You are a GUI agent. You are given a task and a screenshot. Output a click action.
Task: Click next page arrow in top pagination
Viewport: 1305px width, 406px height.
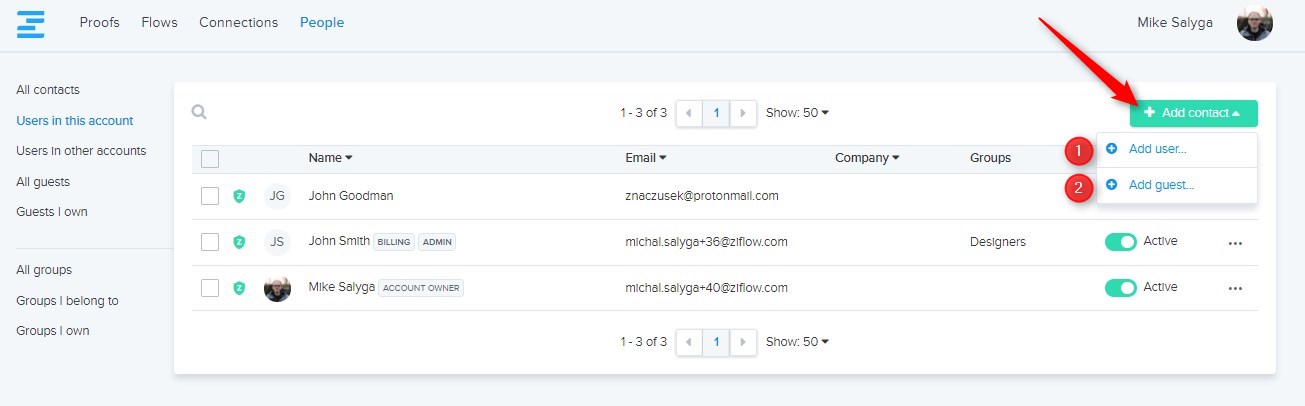pos(742,113)
